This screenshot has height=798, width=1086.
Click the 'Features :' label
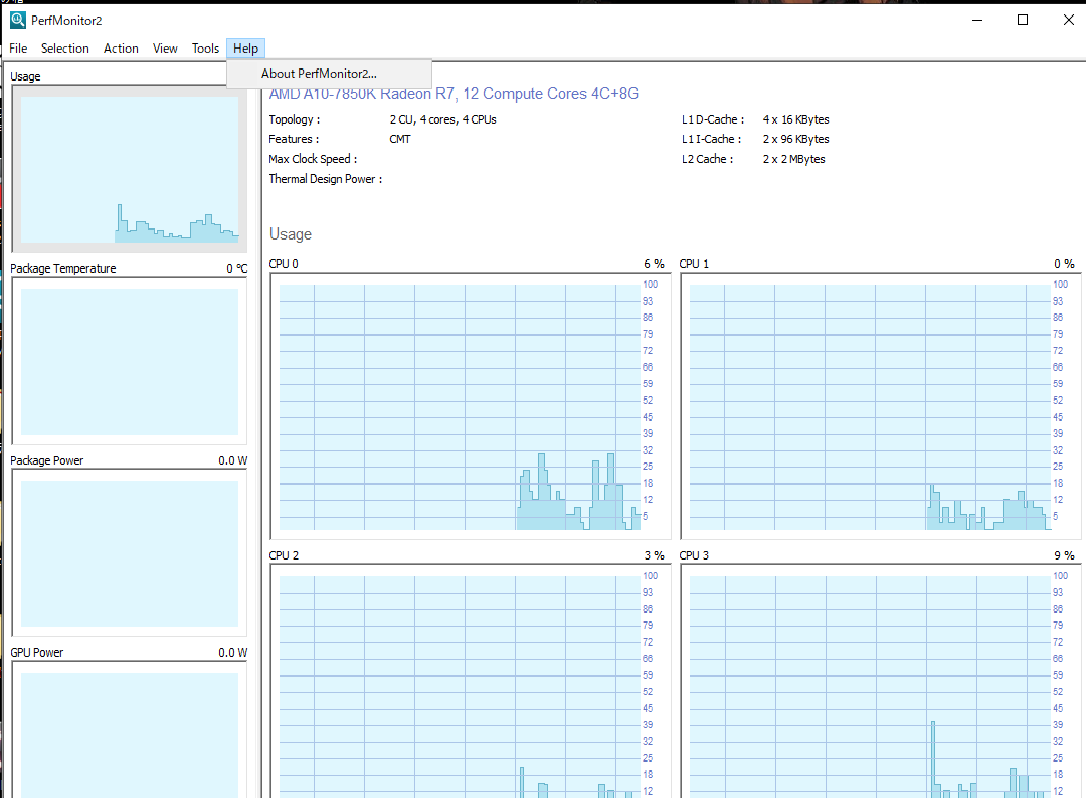(x=294, y=139)
